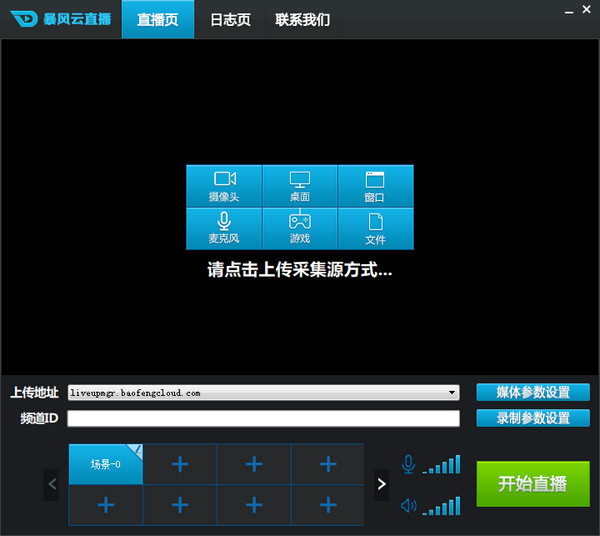Image resolution: width=600 pixels, height=536 pixels.
Task: Select the camera (摄像头) capture source
Action: coord(224,186)
